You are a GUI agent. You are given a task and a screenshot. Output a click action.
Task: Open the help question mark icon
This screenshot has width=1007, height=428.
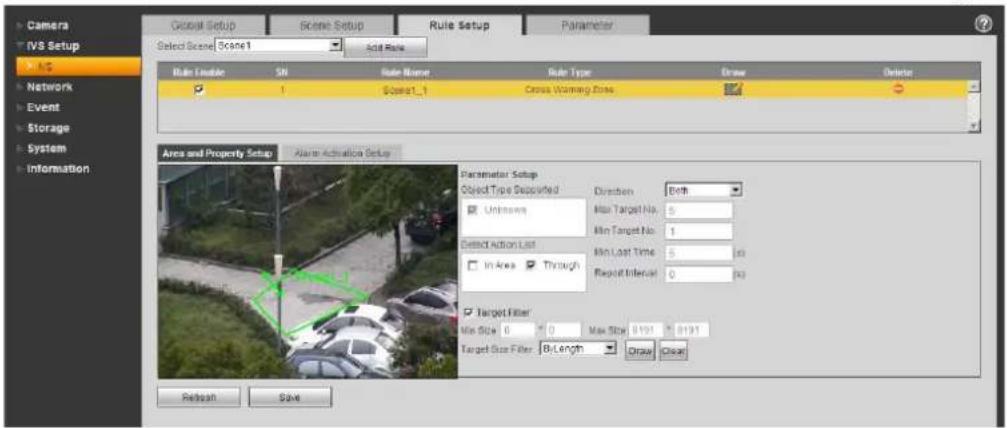click(x=981, y=23)
